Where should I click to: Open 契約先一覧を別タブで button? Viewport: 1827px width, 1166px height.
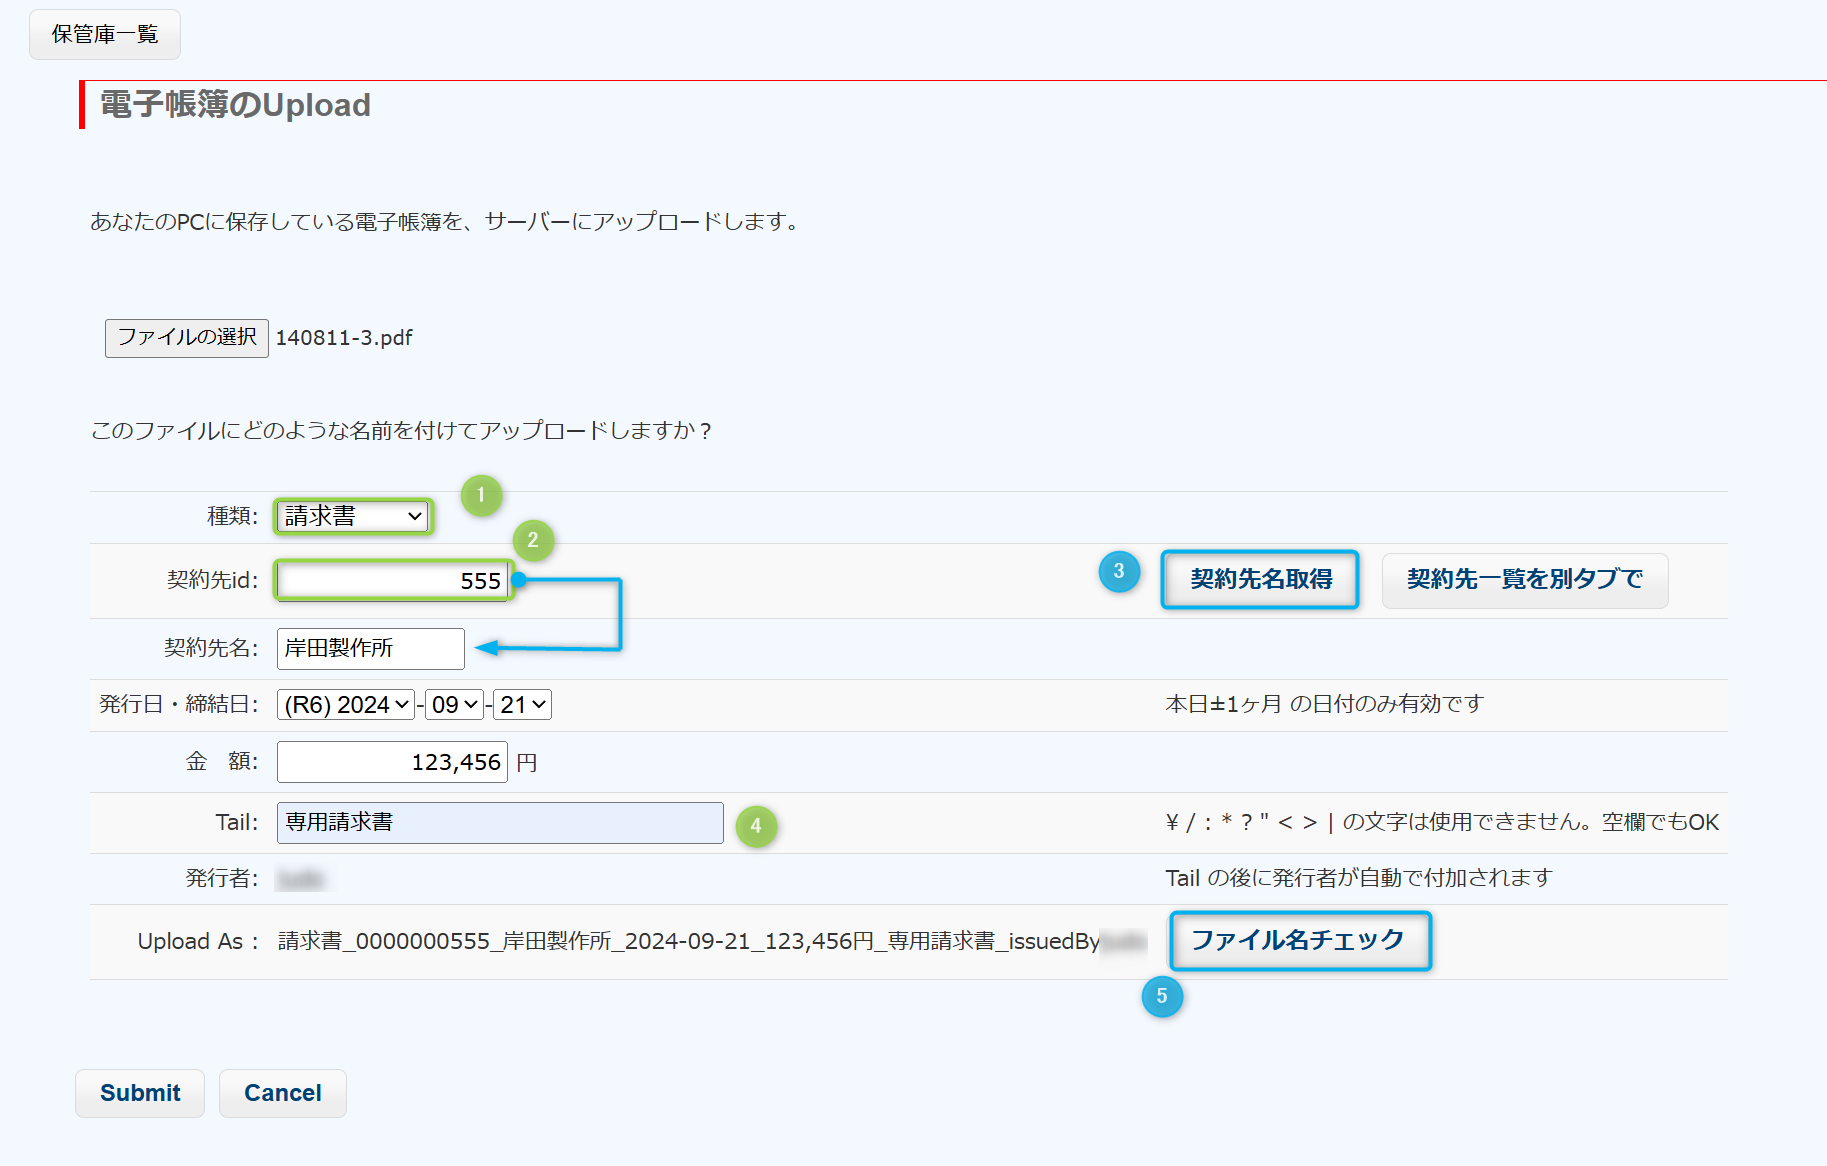tap(1524, 580)
